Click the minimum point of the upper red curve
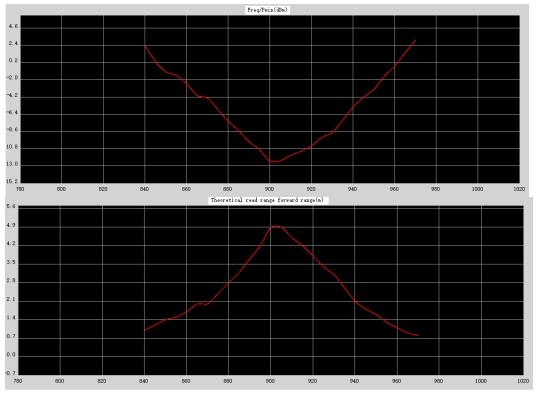The width and height of the screenshot is (537, 394). coord(273,161)
